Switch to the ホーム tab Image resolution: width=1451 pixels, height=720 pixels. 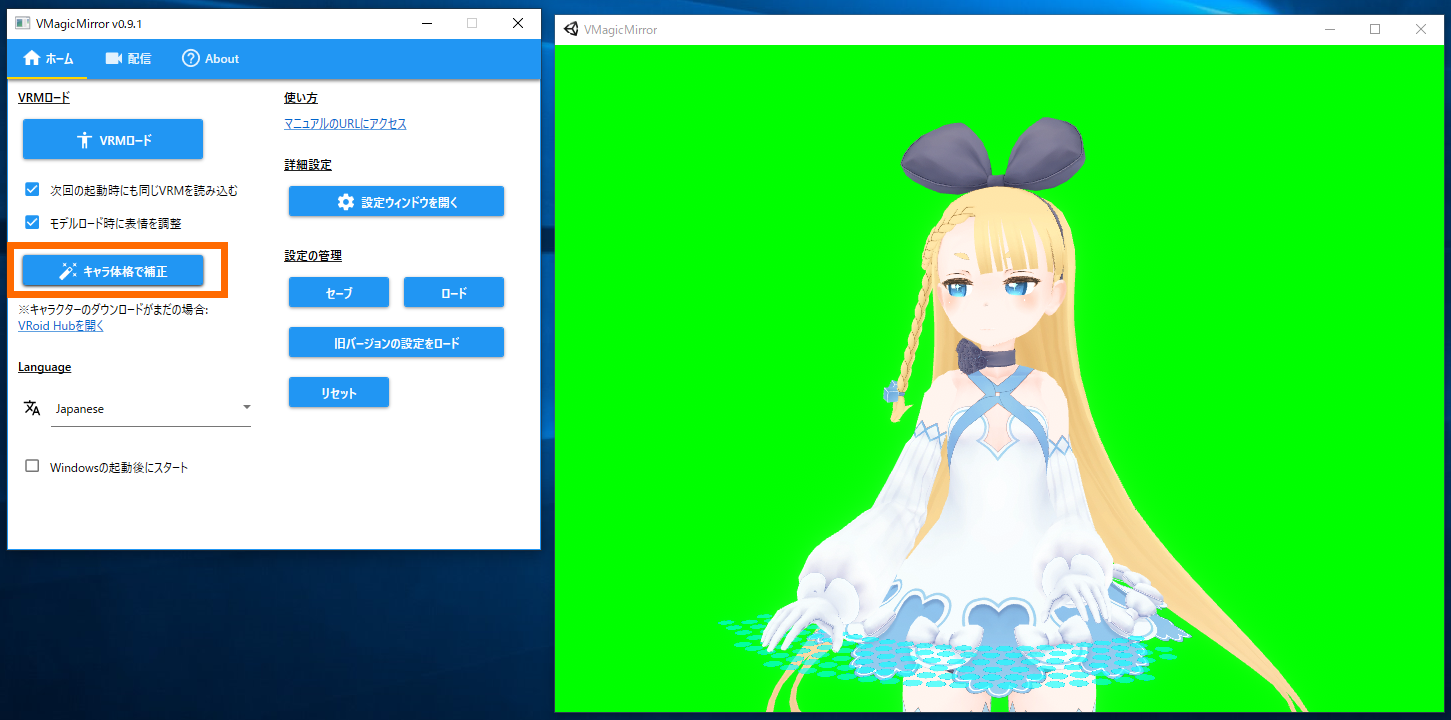click(x=48, y=59)
